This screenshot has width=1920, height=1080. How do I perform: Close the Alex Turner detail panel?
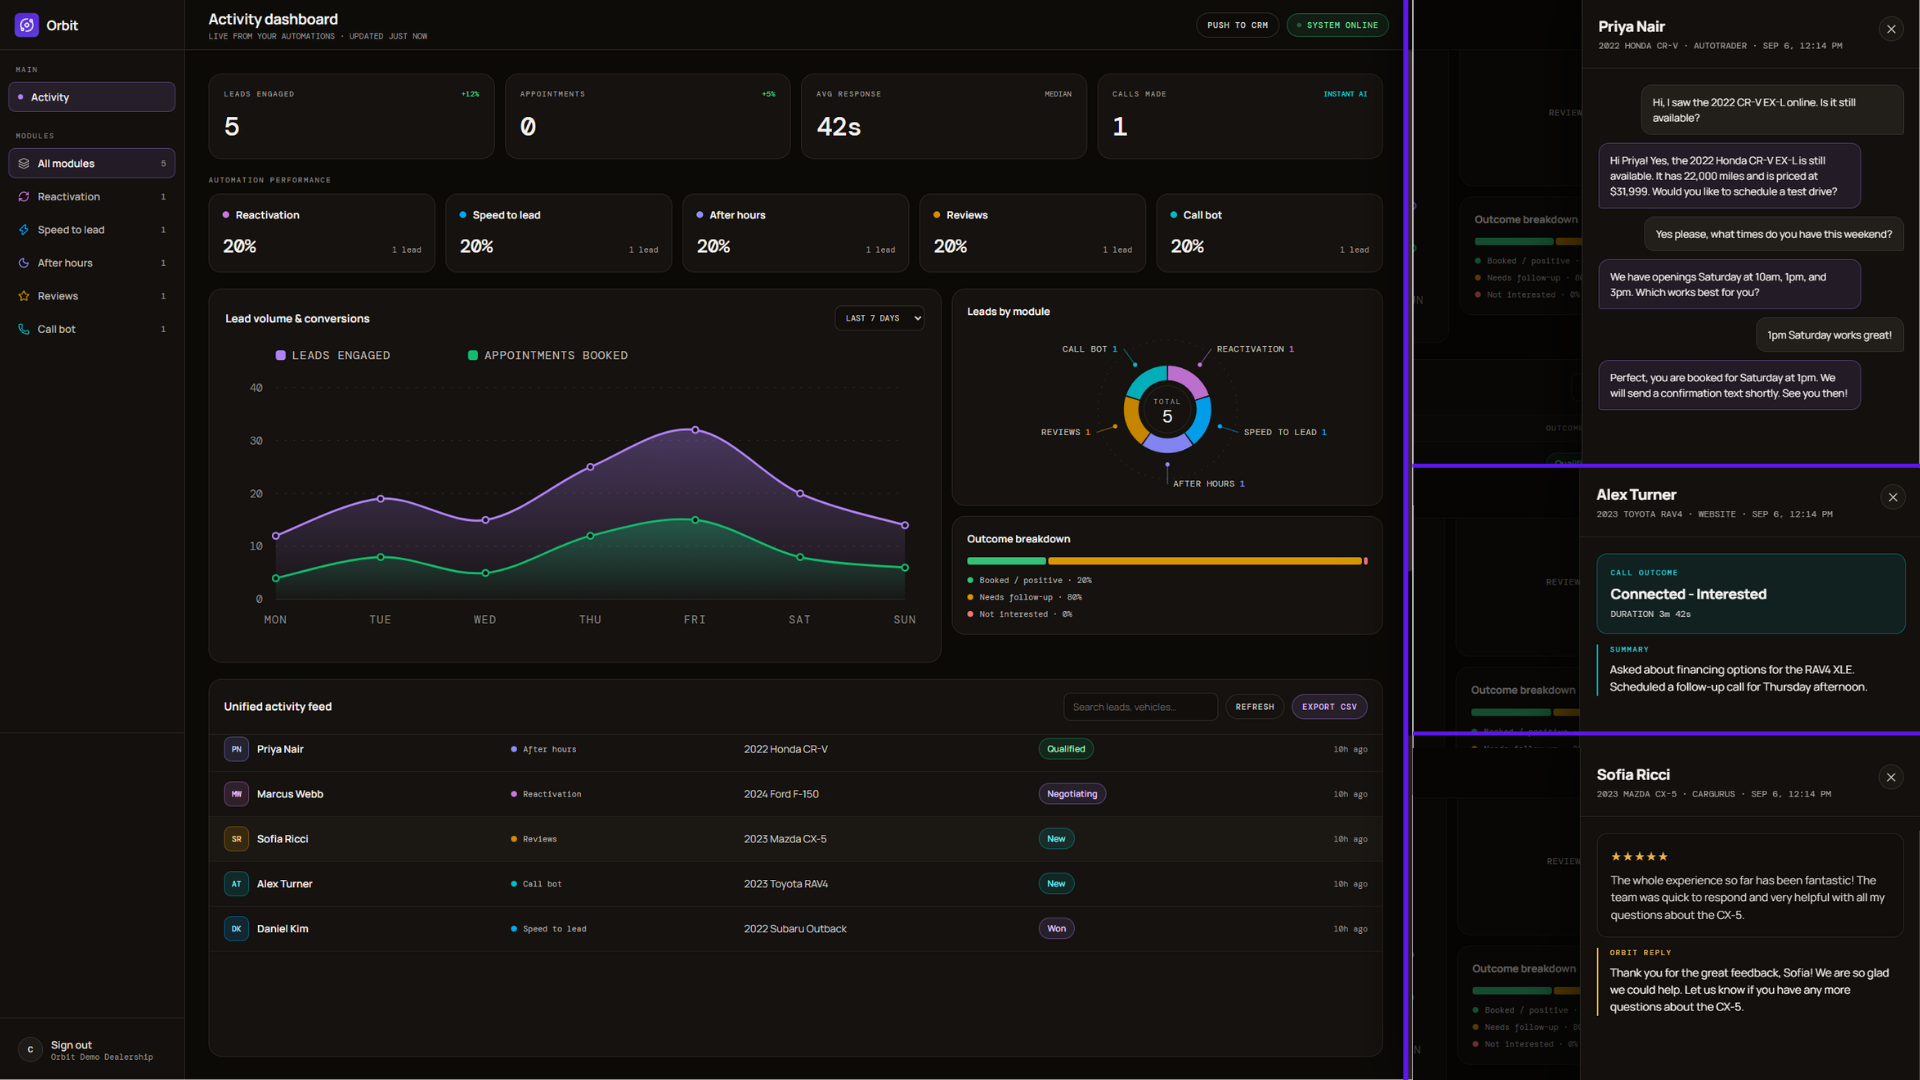pos(1892,497)
